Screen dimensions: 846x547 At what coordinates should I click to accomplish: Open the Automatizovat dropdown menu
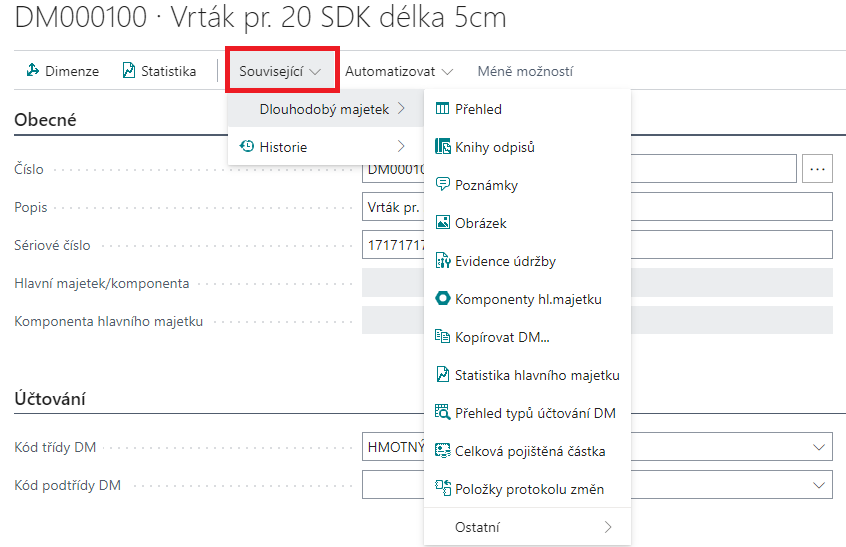tap(399, 72)
